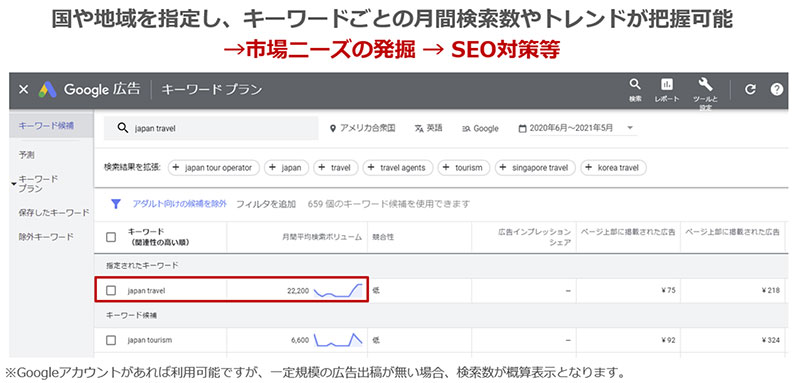Click the japan travel search field

pos(211,129)
